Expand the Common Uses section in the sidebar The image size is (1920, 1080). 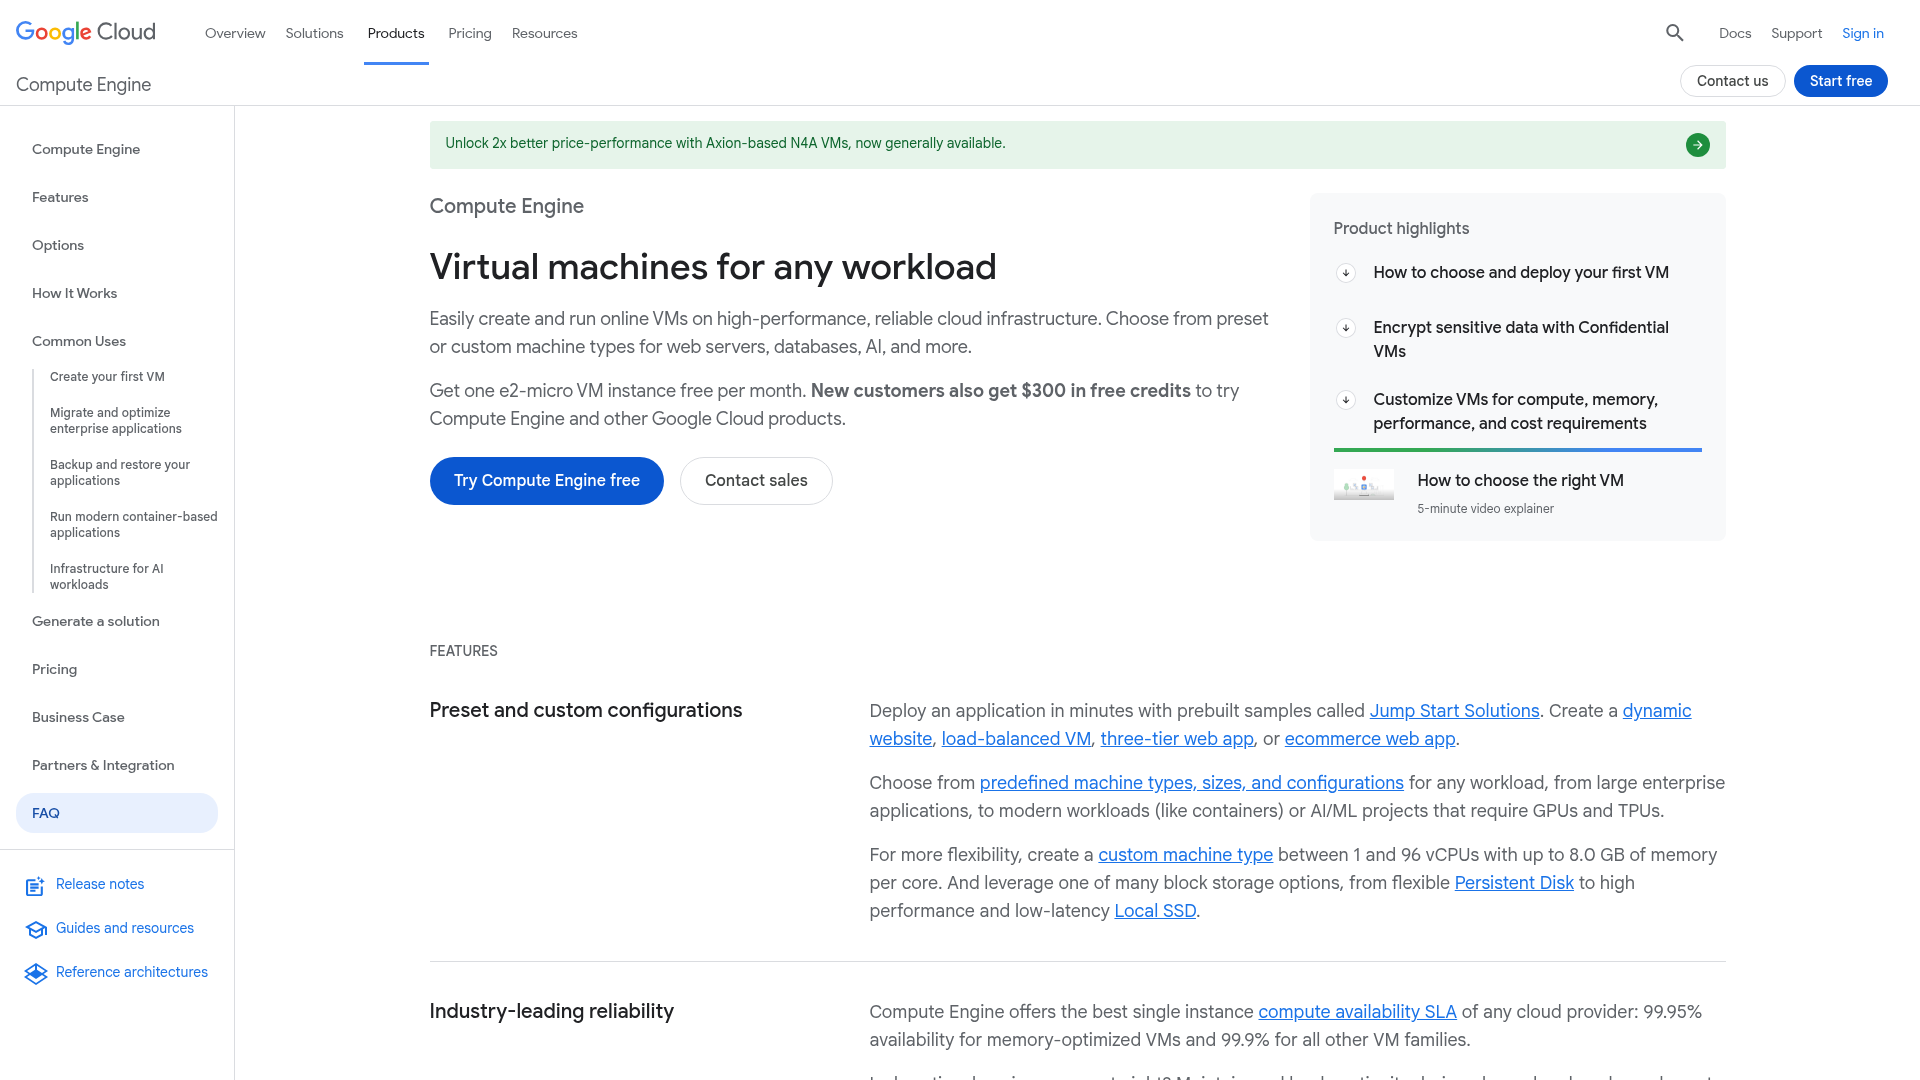click(78, 341)
